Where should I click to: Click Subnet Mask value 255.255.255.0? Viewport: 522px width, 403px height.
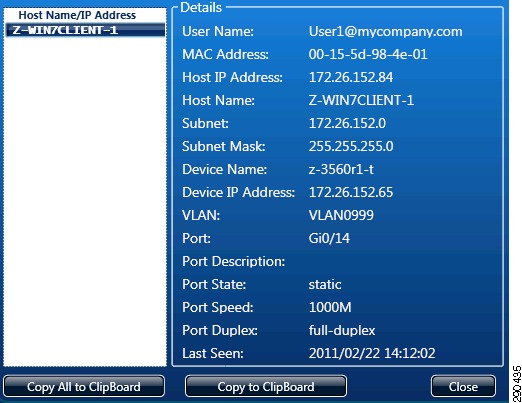click(351, 146)
